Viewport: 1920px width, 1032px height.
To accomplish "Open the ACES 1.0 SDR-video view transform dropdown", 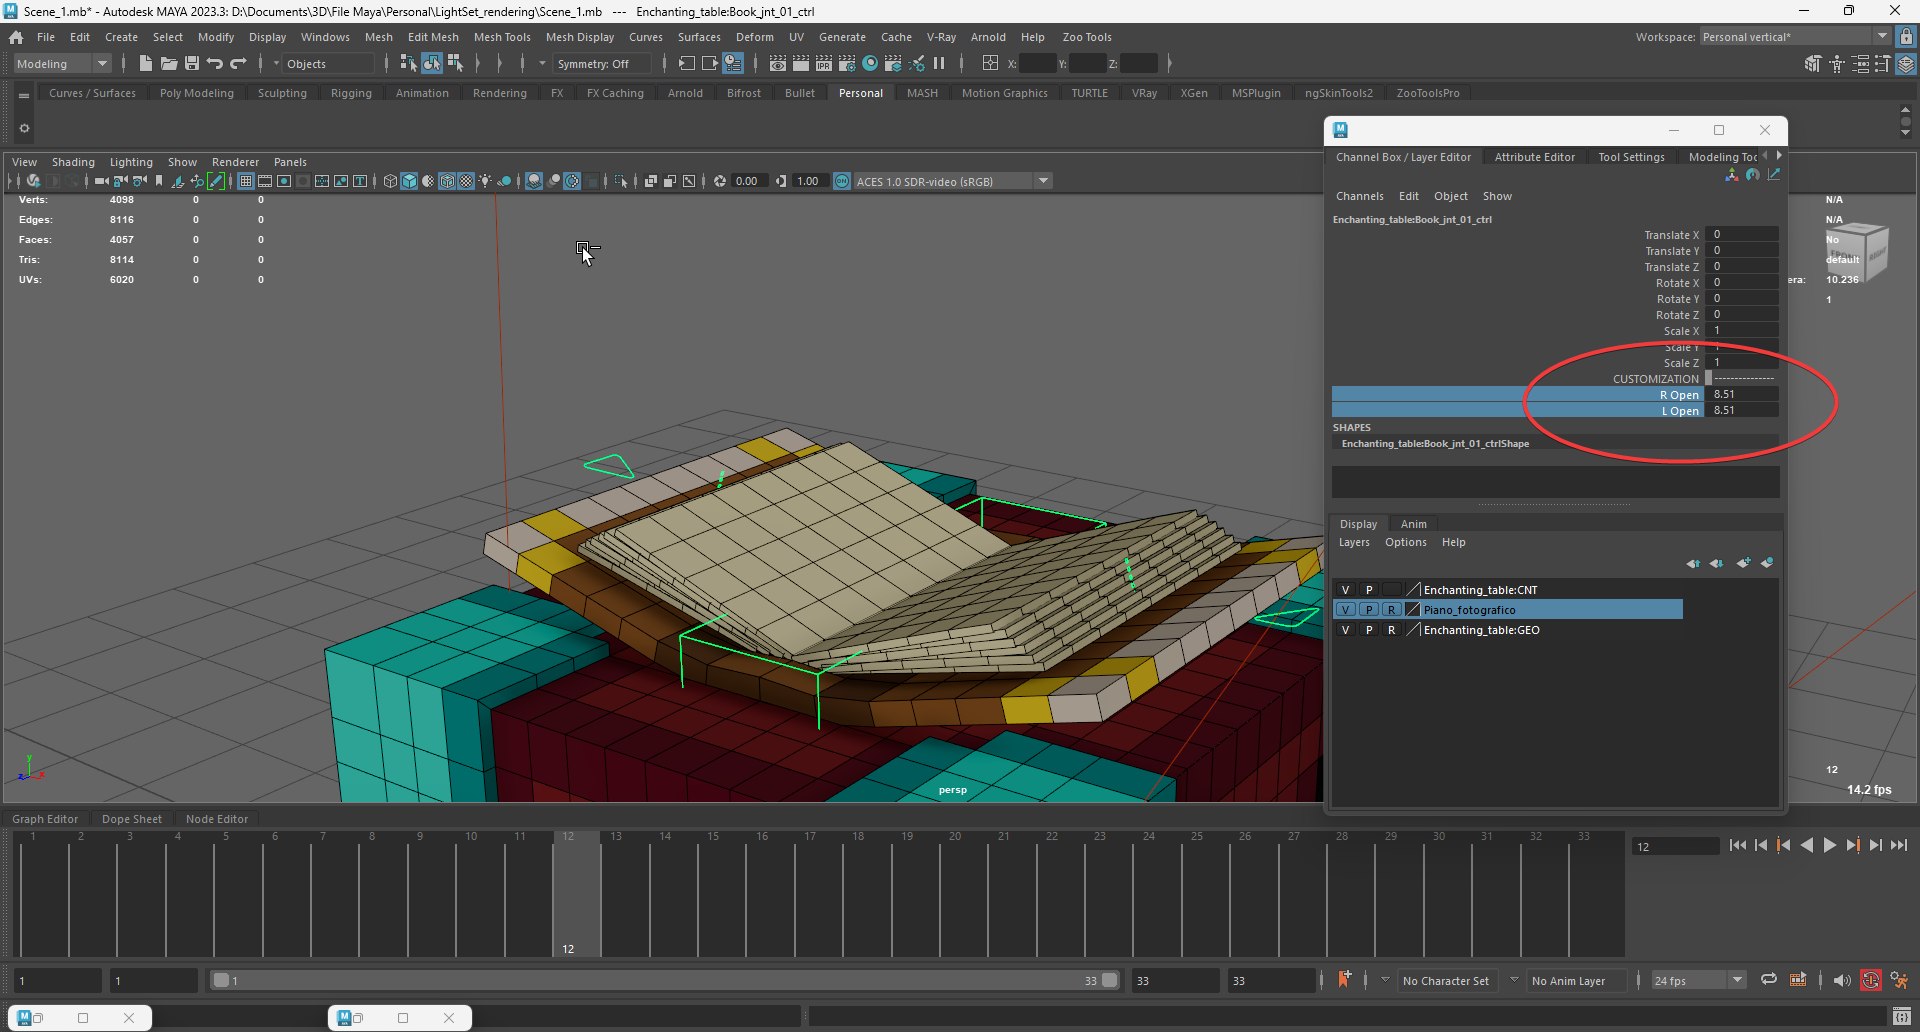I will (953, 181).
